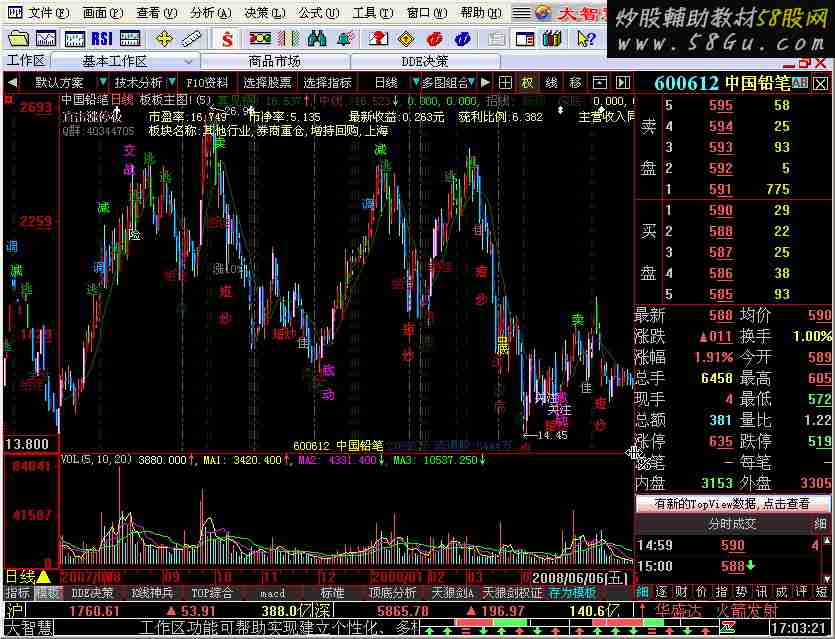The image size is (835, 639).
Task: Click the blue round seal toolbar icon
Action: 462,39
